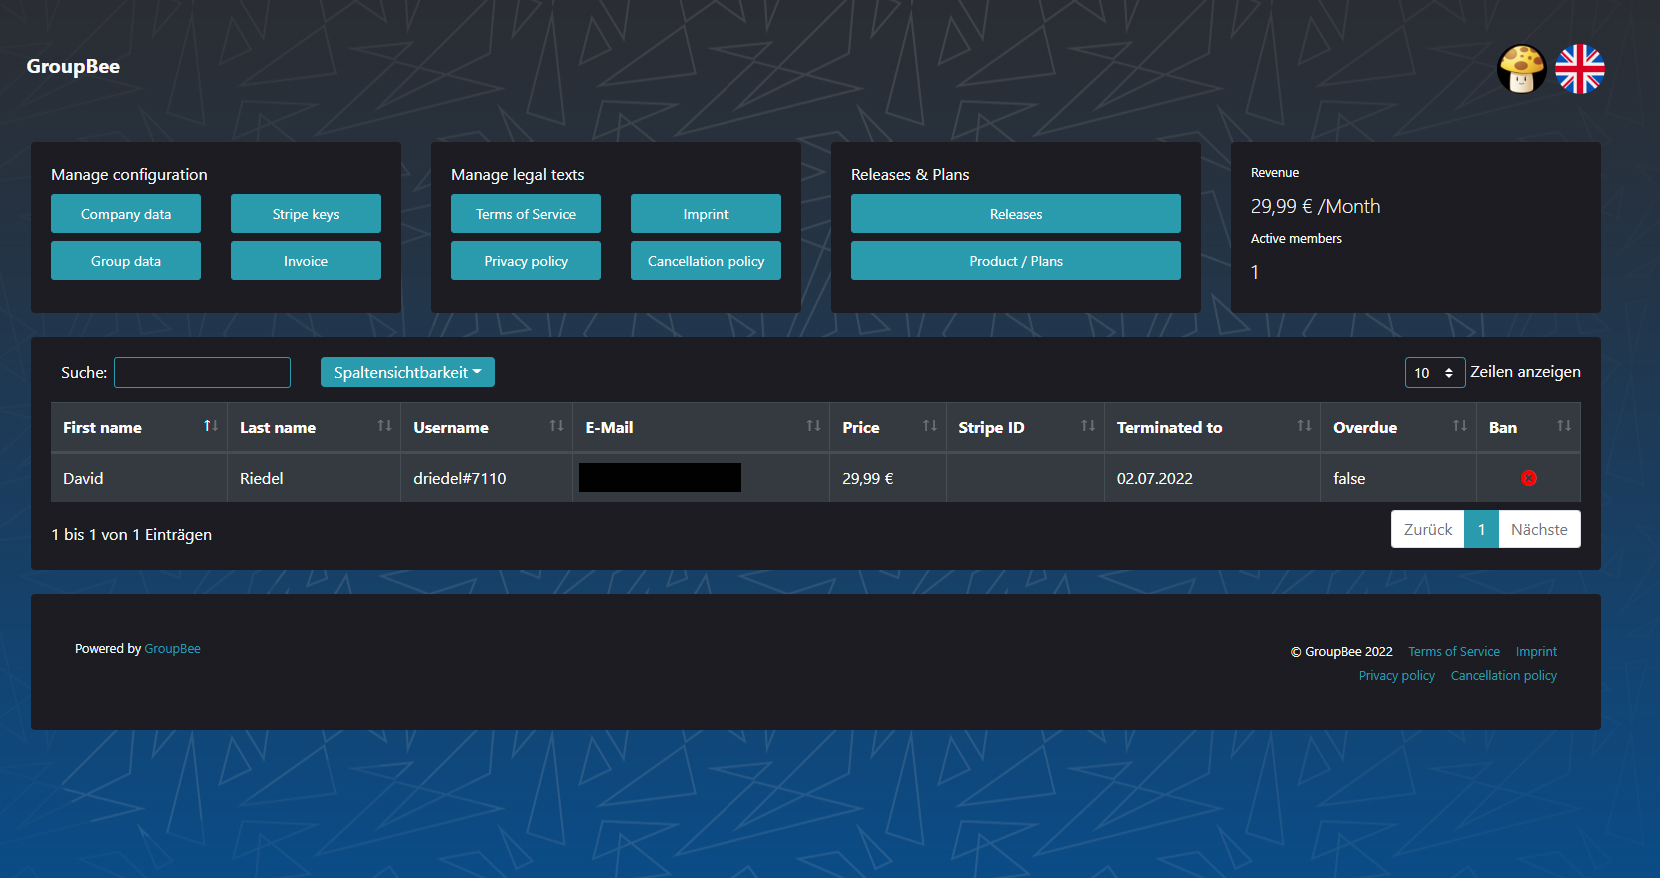Edit the Cancellation policy legal text
The image size is (1660, 878).
click(706, 261)
